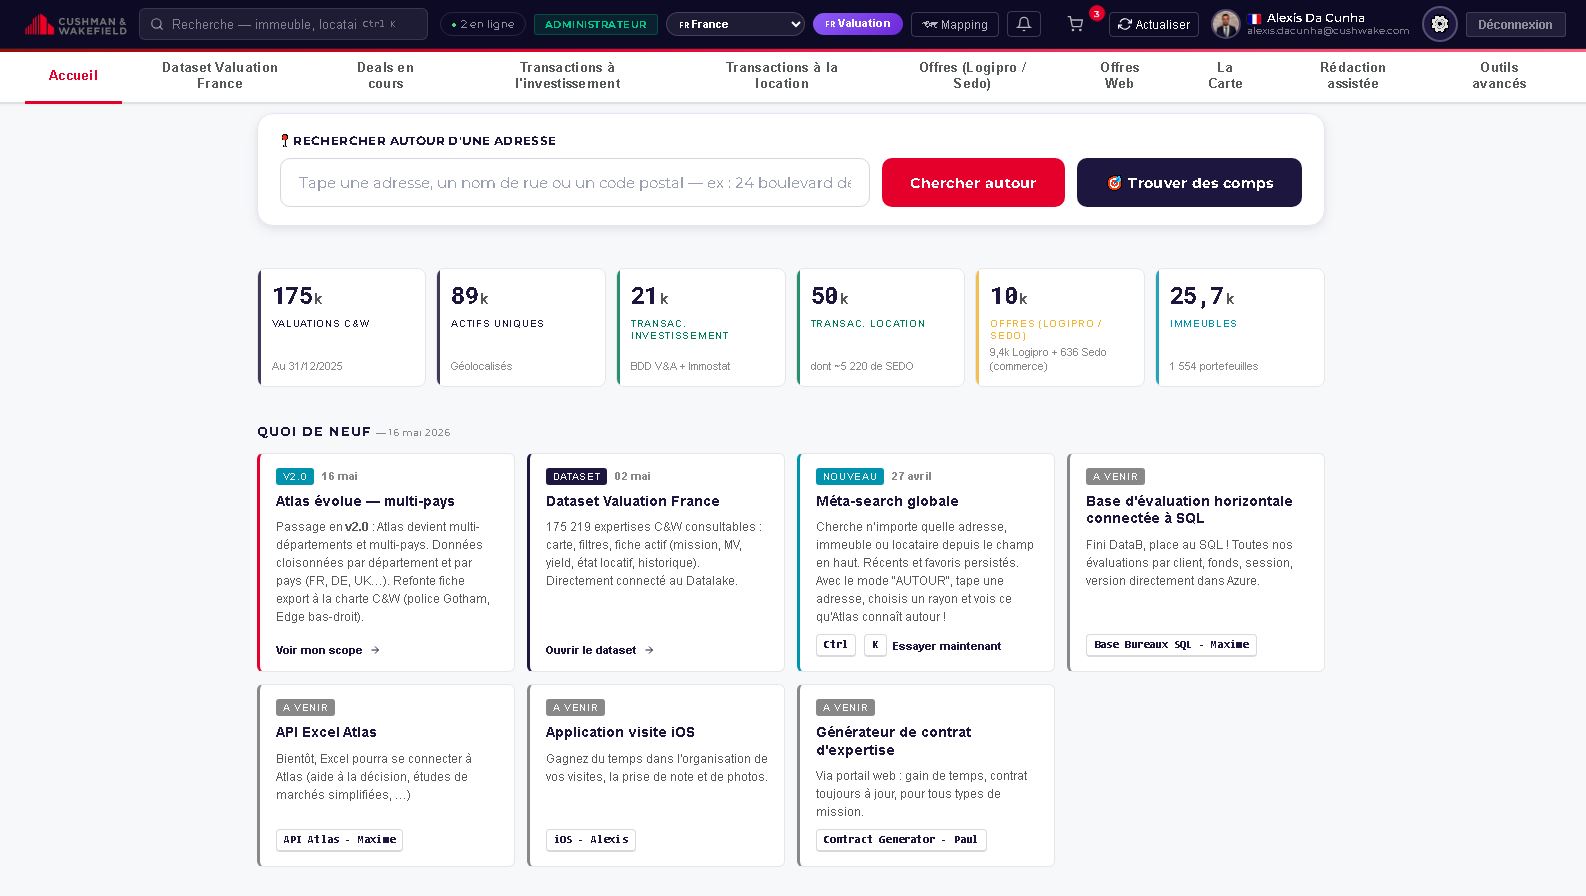This screenshot has width=1586, height=896.
Task: Open Offres Web tab
Action: (x=1119, y=75)
